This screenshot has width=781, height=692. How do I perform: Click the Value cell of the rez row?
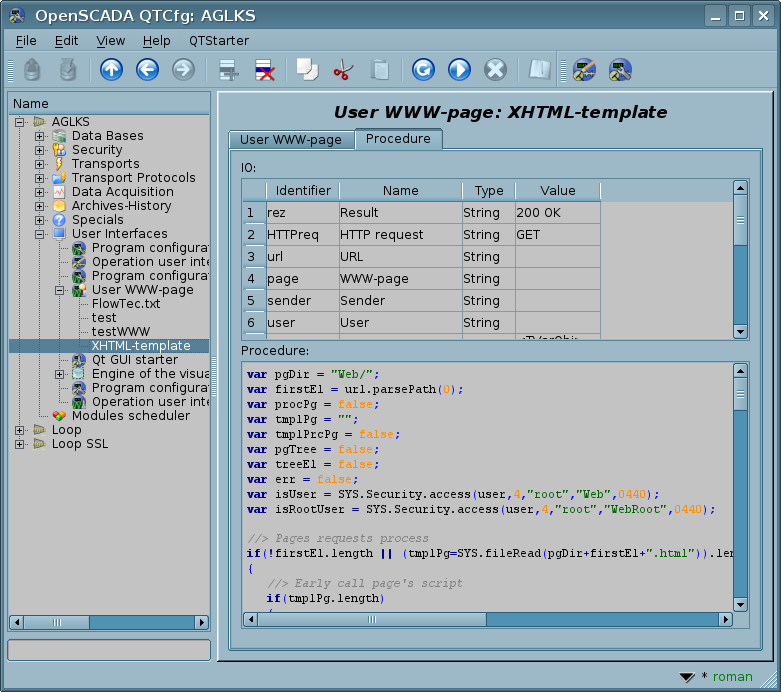tap(557, 213)
